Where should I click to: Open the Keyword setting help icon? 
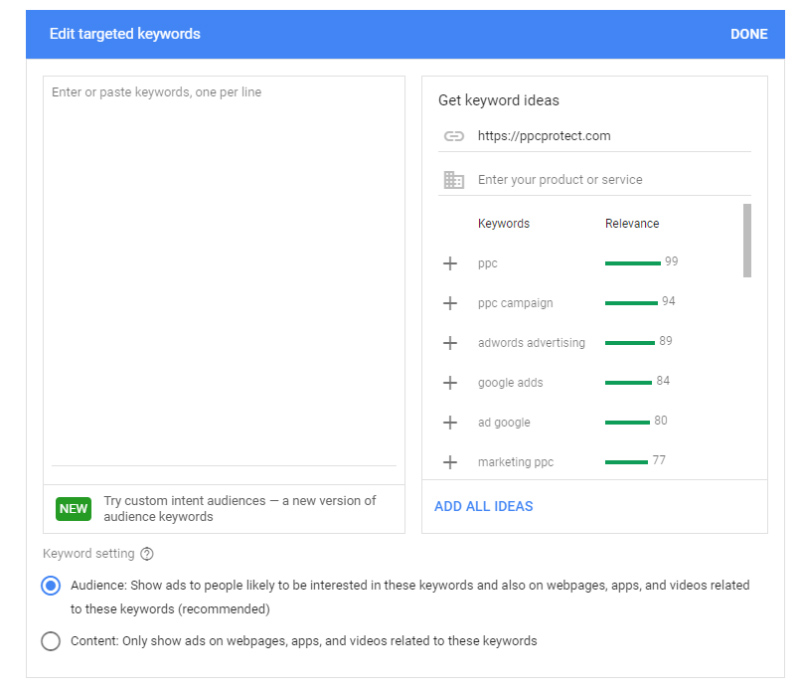(147, 554)
